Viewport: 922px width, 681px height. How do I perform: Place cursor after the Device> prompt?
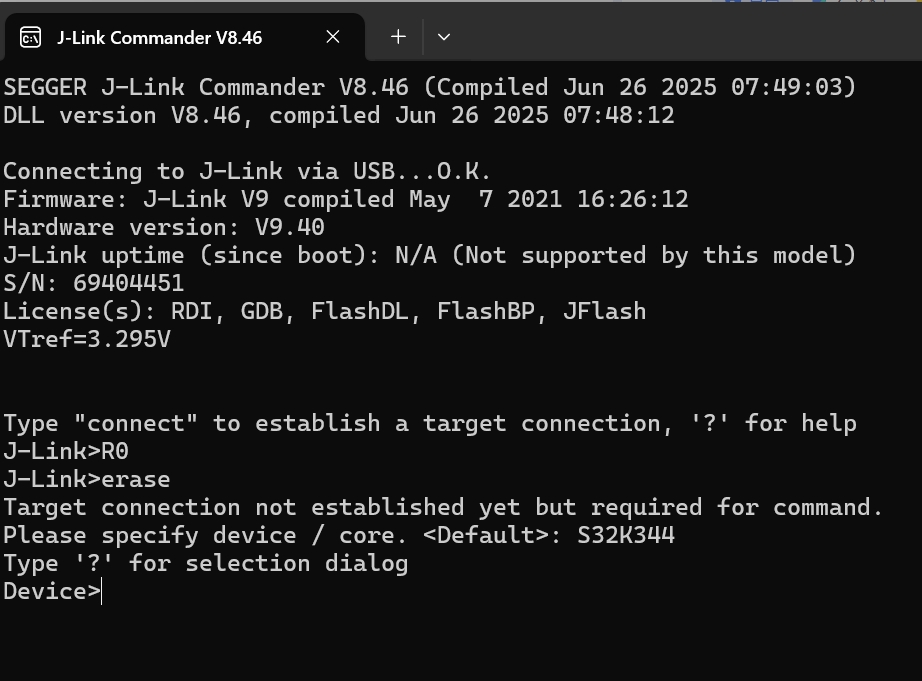click(x=103, y=591)
